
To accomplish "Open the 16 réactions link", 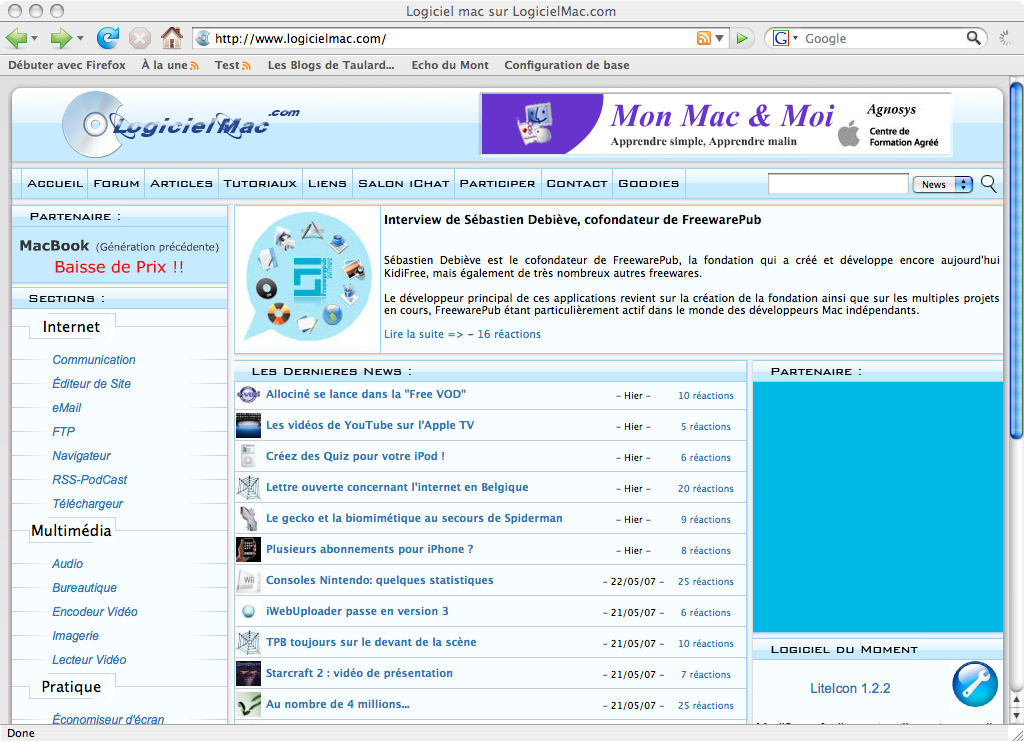I will pos(509,334).
